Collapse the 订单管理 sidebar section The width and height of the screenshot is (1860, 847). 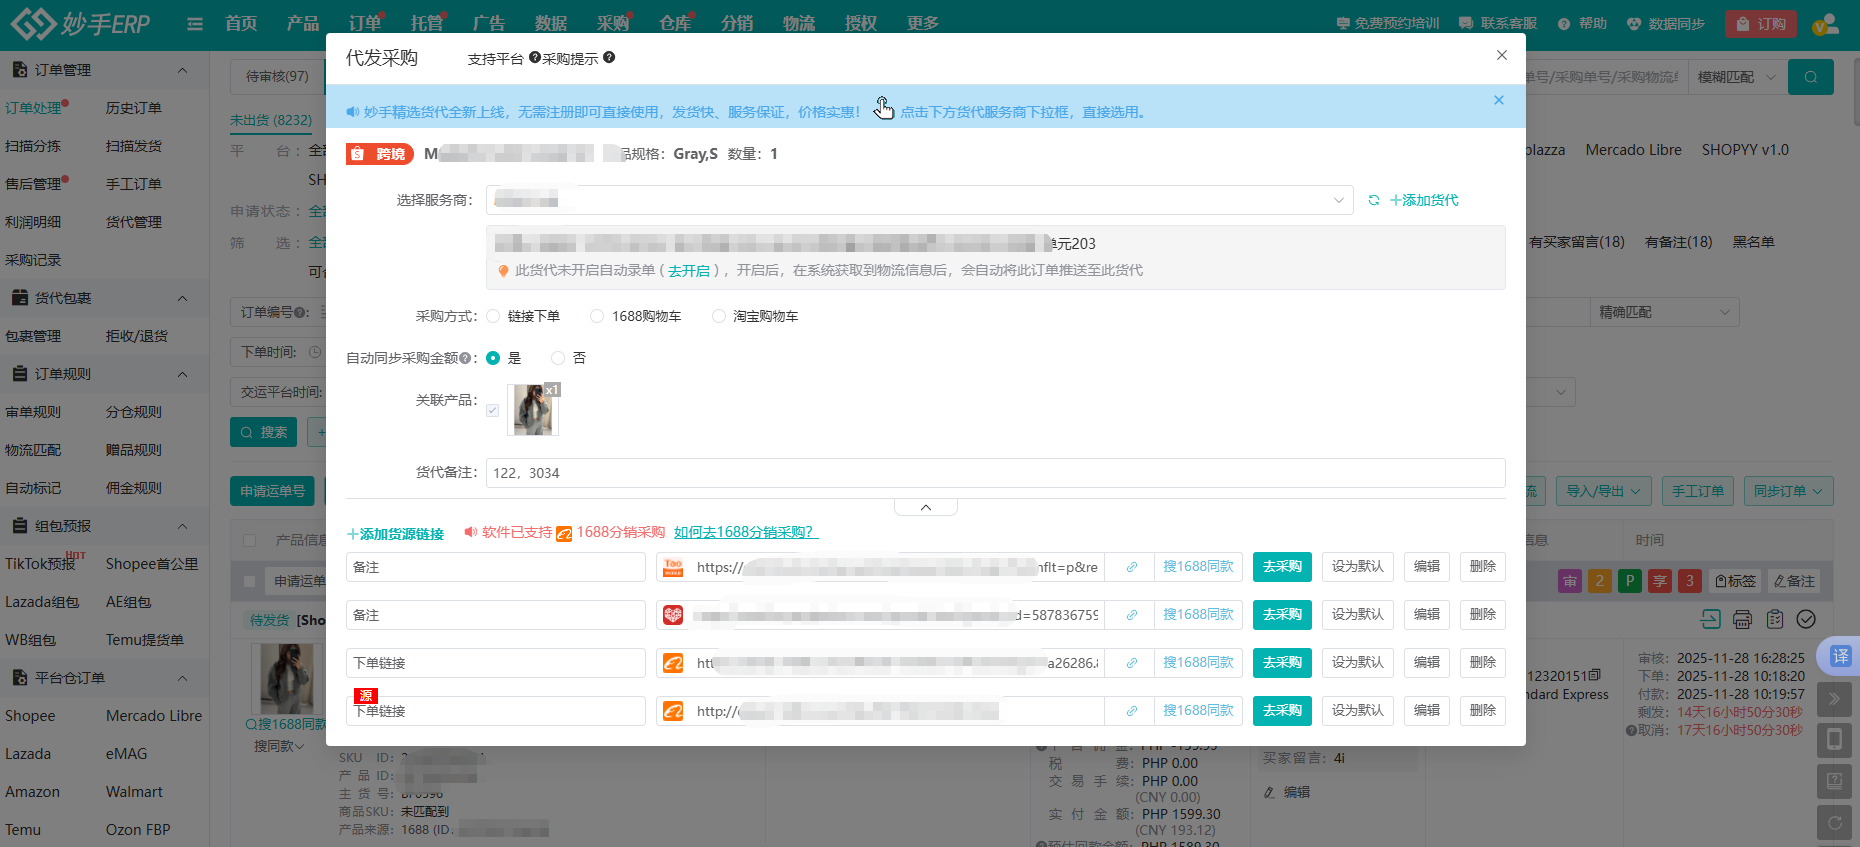[x=182, y=70]
